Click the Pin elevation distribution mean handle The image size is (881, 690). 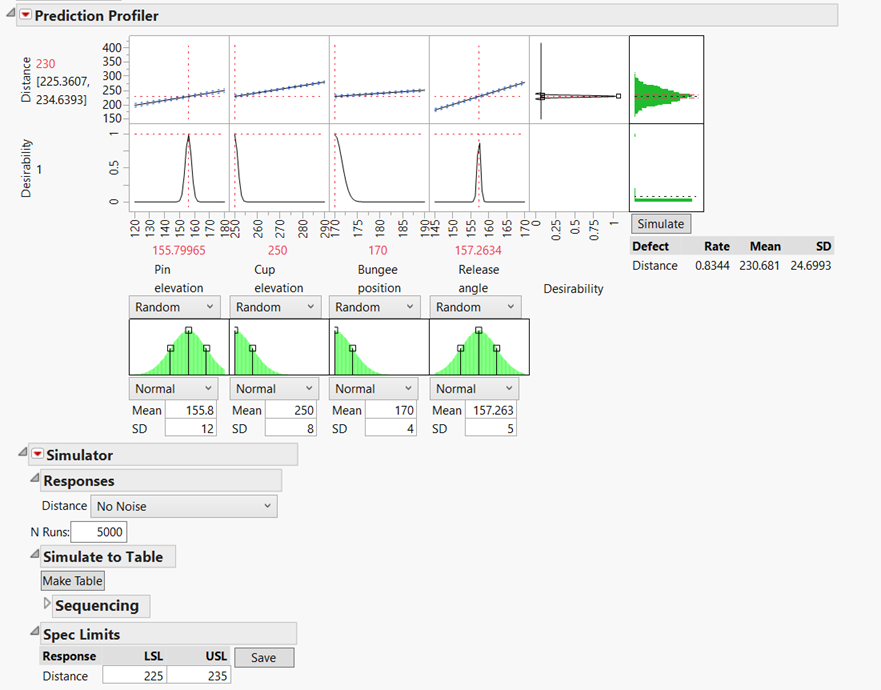tap(188, 330)
